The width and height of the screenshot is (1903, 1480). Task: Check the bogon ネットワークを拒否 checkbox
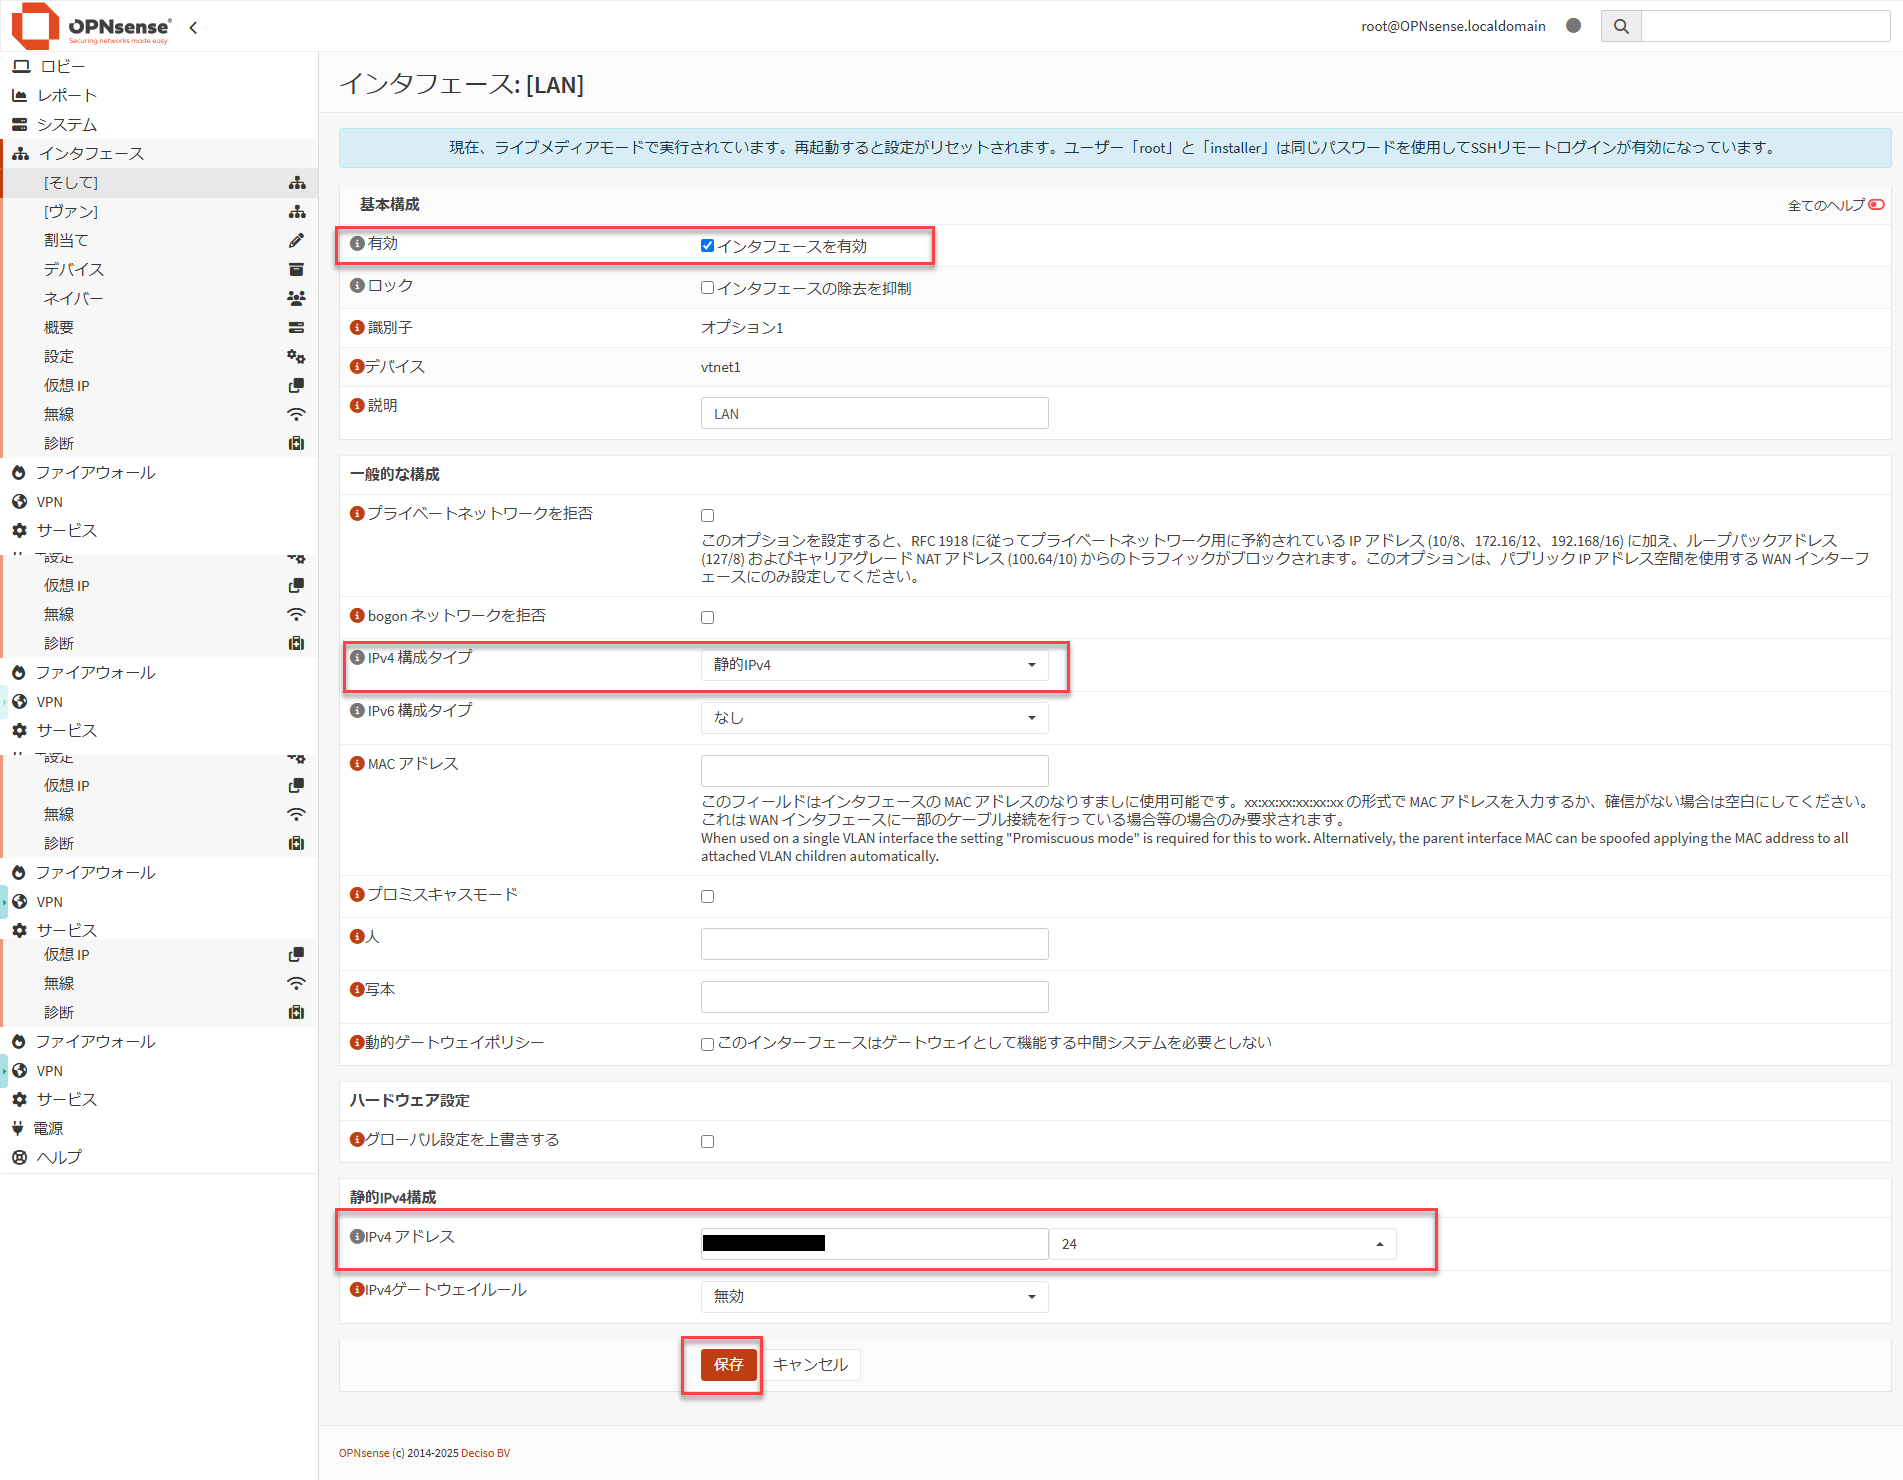click(x=707, y=618)
